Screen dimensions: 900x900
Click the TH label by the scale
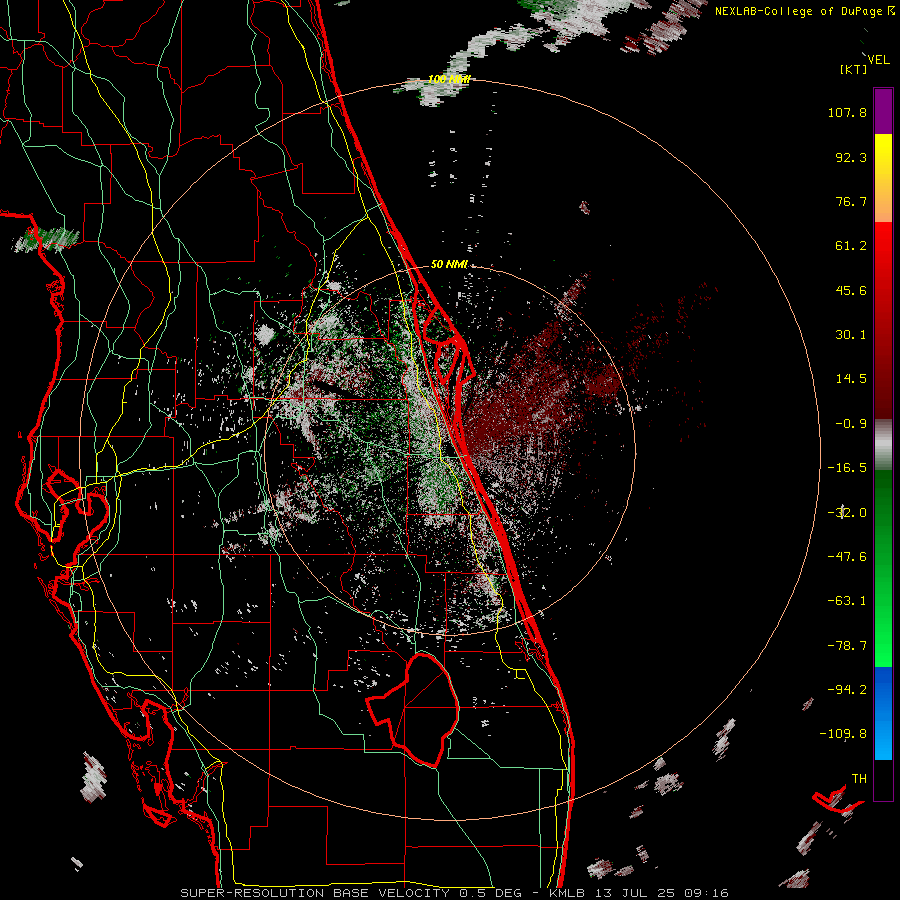(x=859, y=779)
